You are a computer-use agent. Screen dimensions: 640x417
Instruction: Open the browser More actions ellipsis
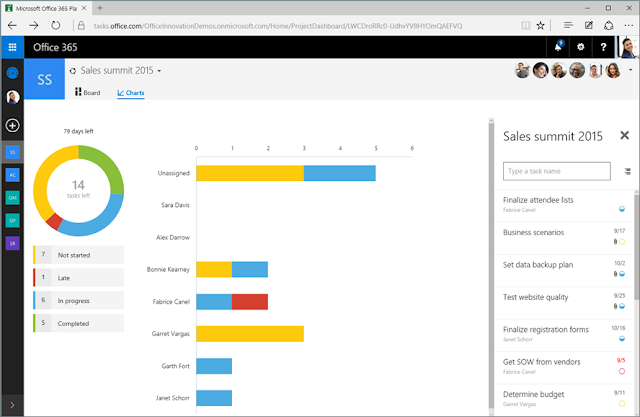(629, 26)
